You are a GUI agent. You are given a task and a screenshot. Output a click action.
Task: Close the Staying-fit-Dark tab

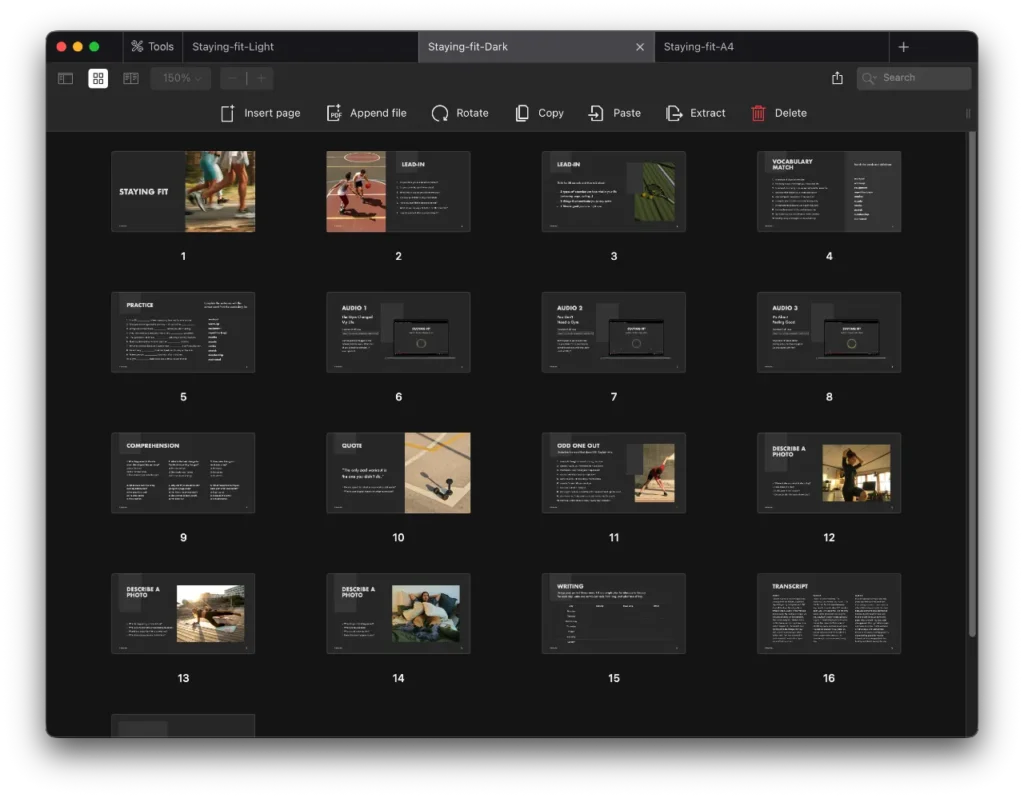(640, 47)
